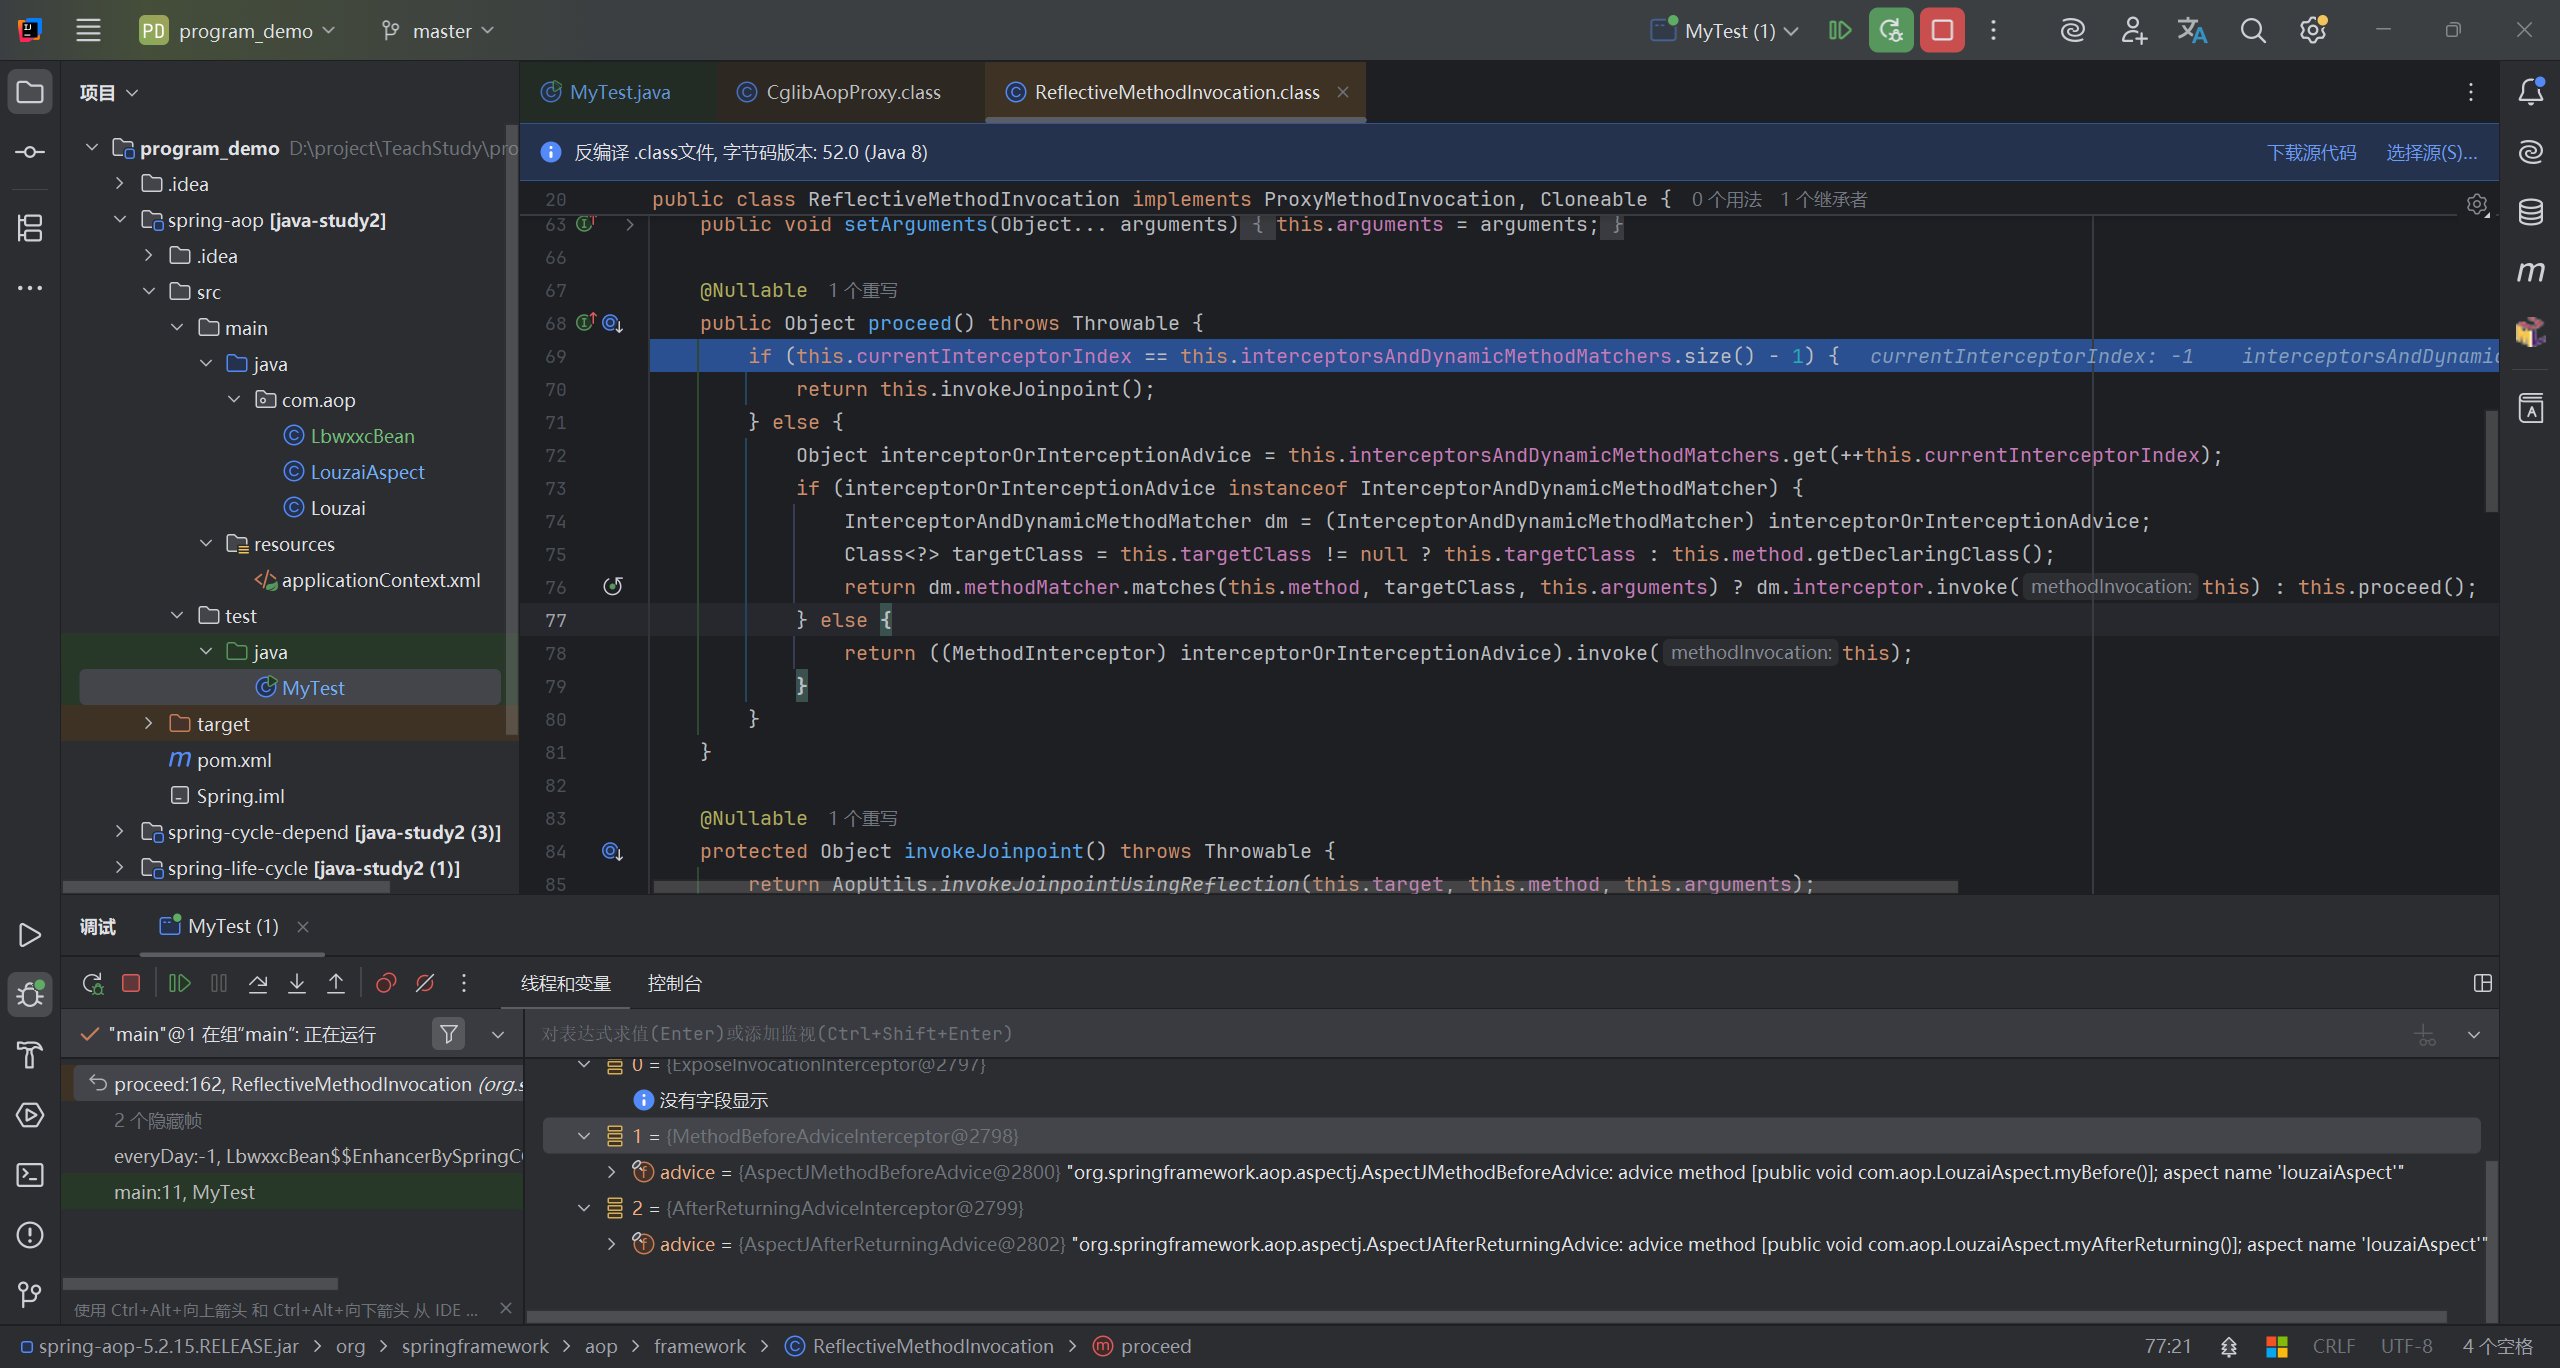Expand the target folder in tree
Viewport: 2560px width, 1368px height.
[x=148, y=723]
